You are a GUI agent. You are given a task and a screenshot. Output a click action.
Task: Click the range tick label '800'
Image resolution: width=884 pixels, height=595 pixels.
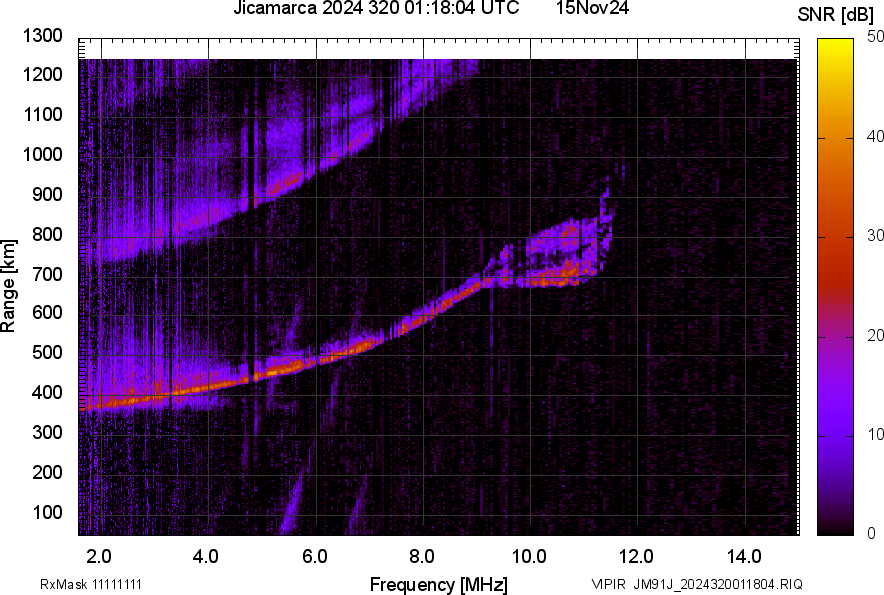coord(47,233)
